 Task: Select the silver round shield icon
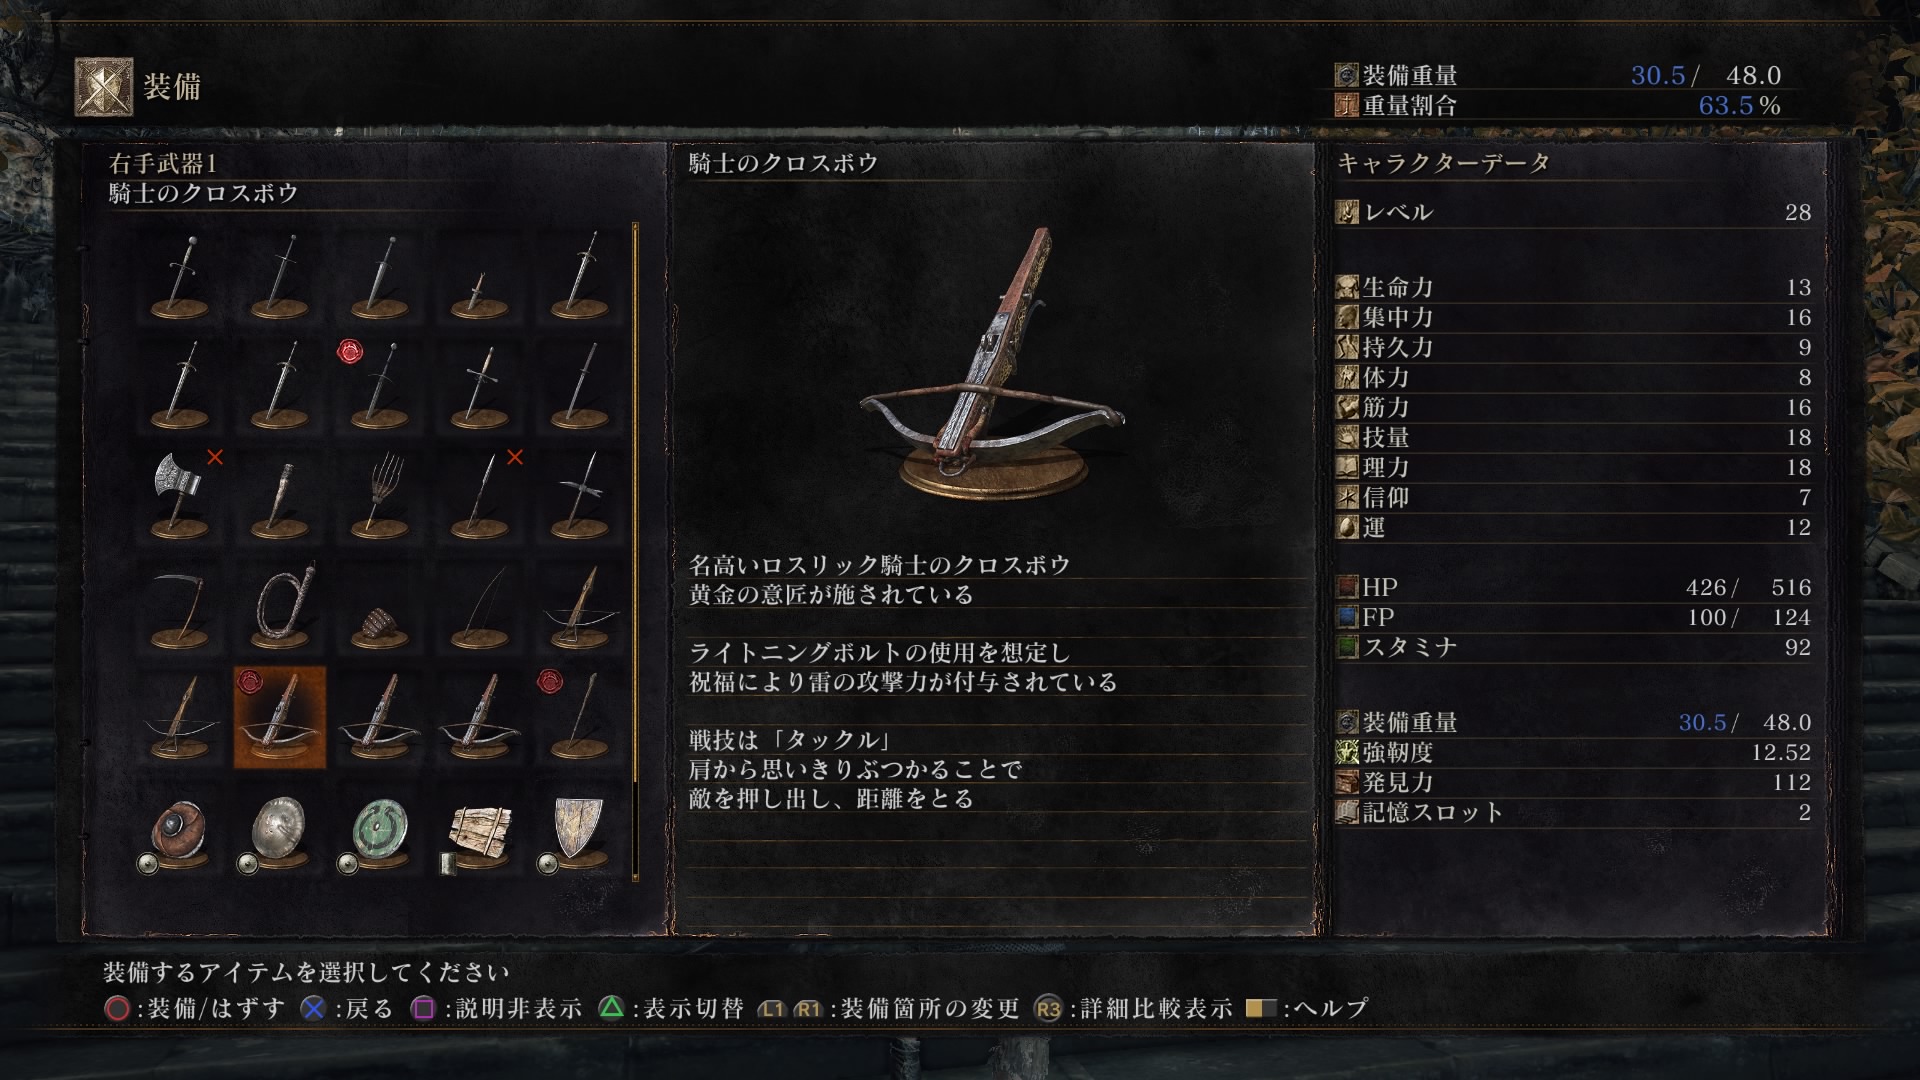pos(280,832)
